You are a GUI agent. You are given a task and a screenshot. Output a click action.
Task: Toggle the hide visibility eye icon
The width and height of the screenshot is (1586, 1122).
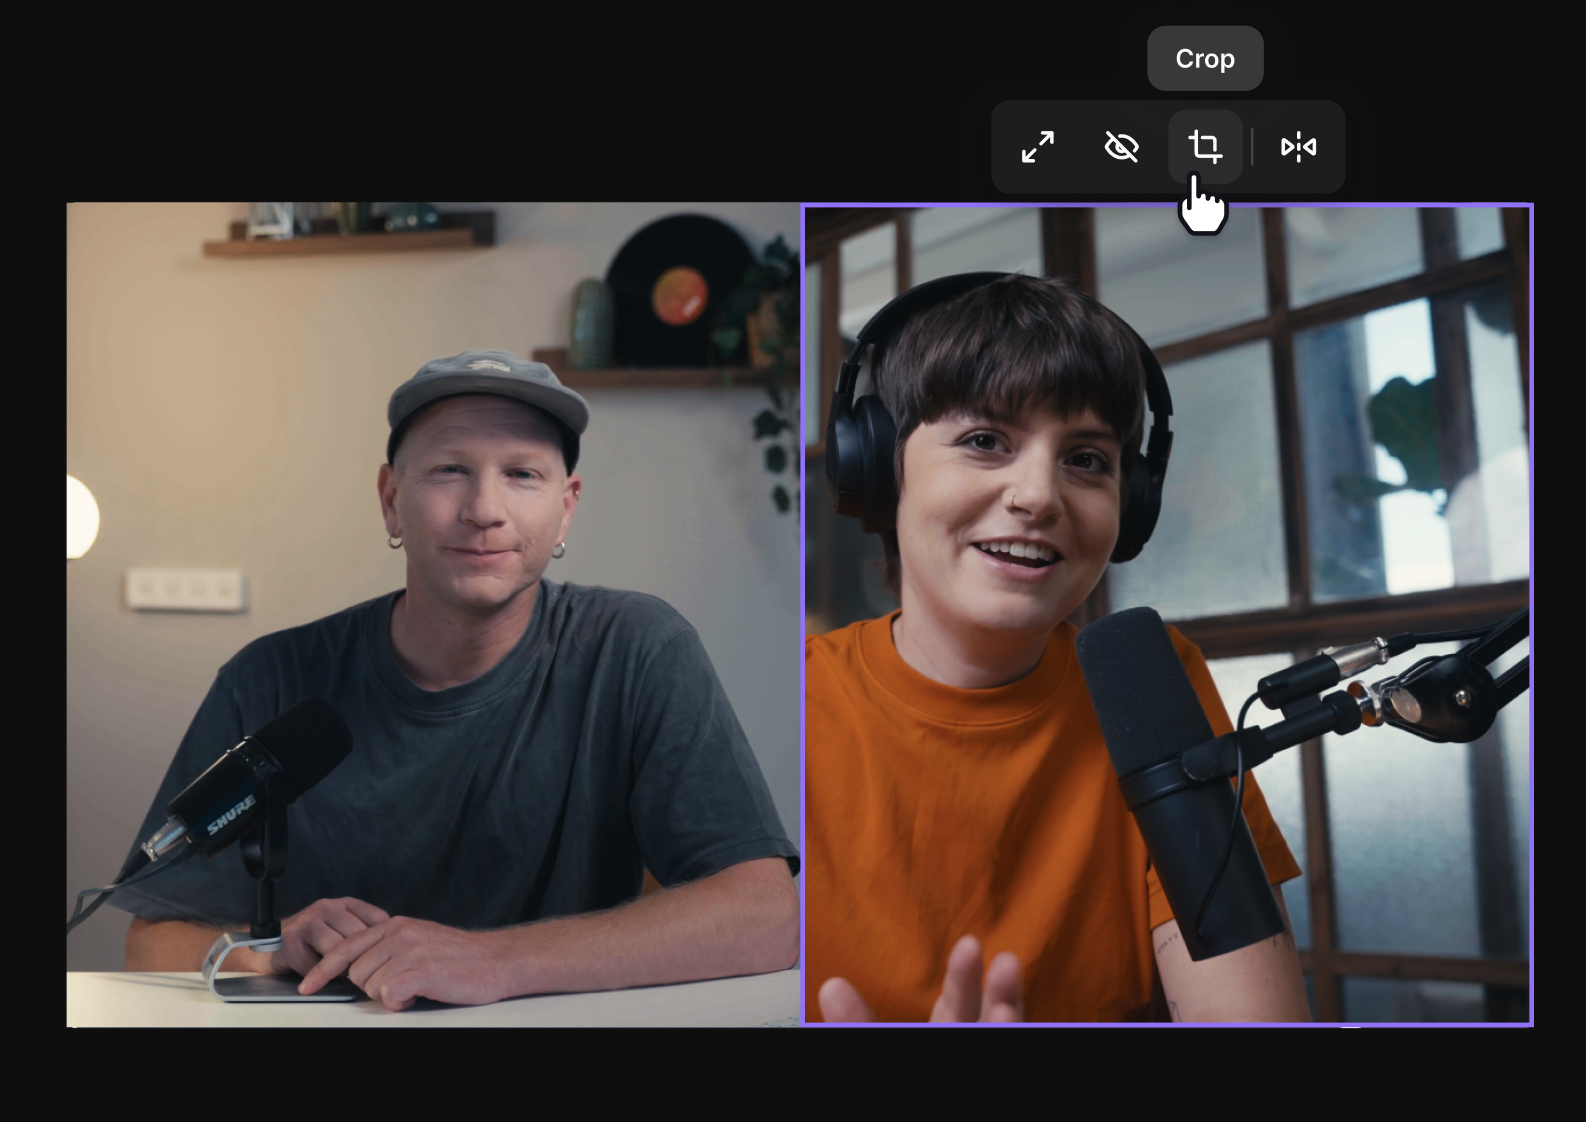[x=1121, y=147]
